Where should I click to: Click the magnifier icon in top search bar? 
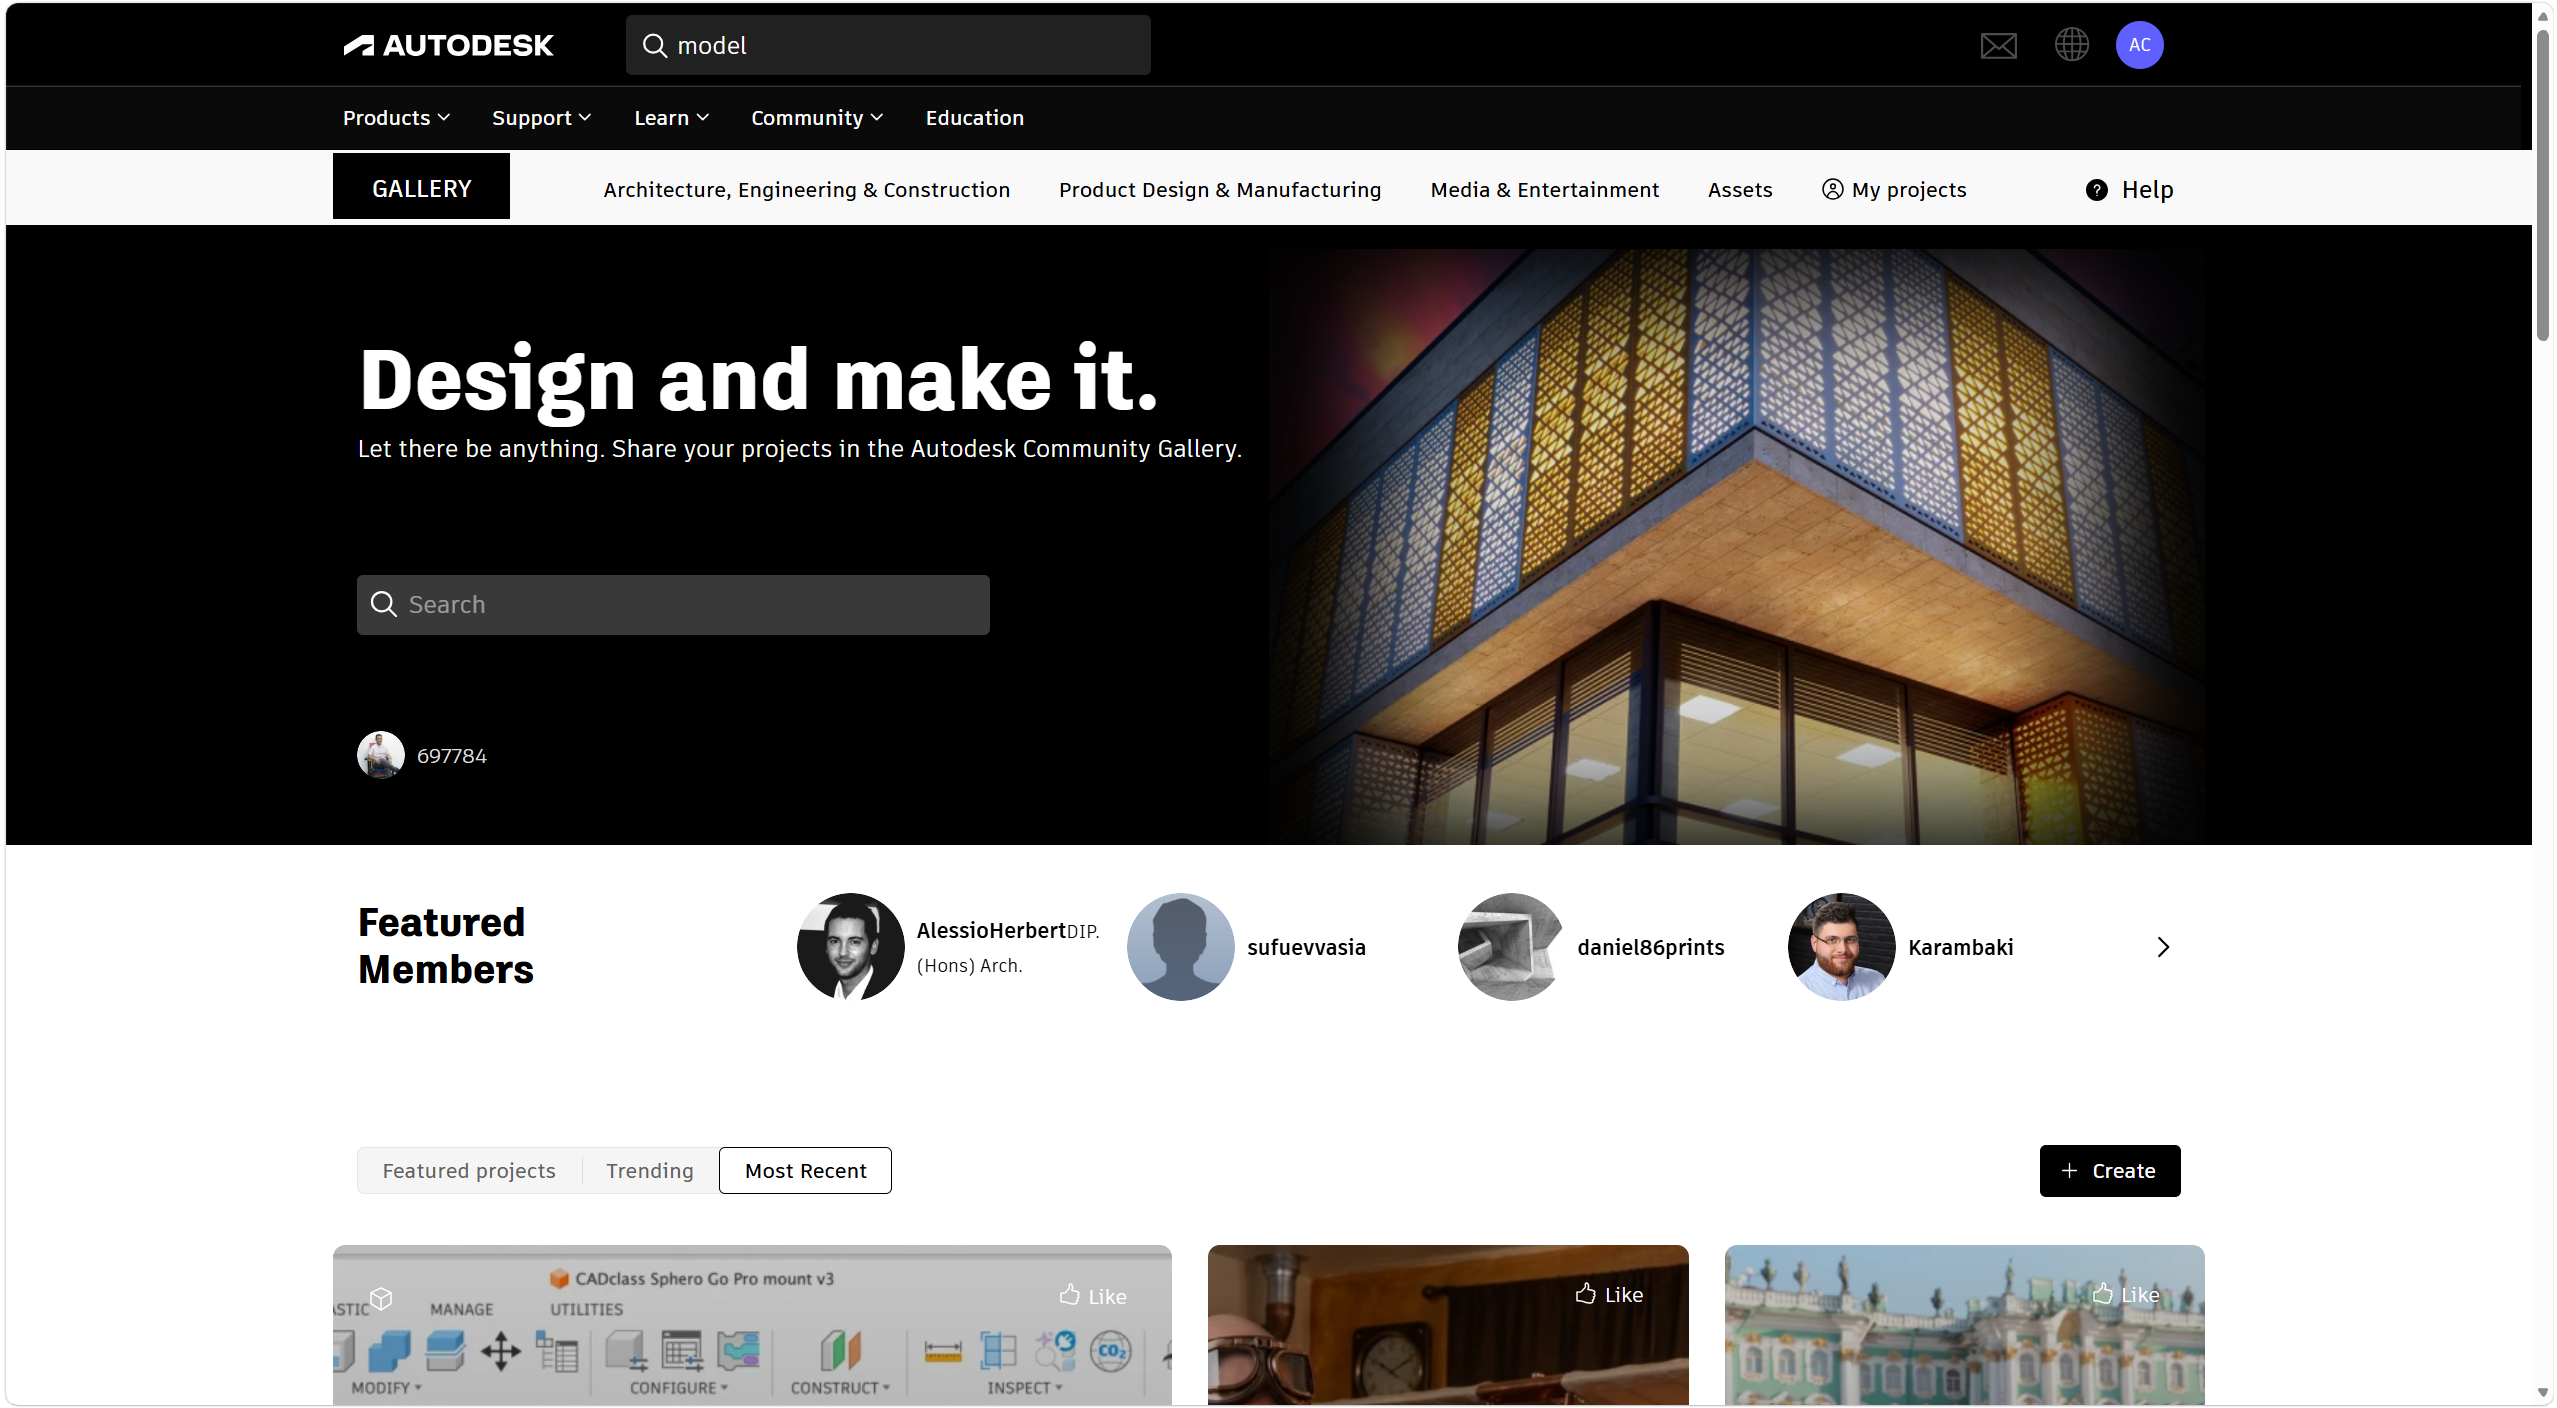[x=654, y=46]
